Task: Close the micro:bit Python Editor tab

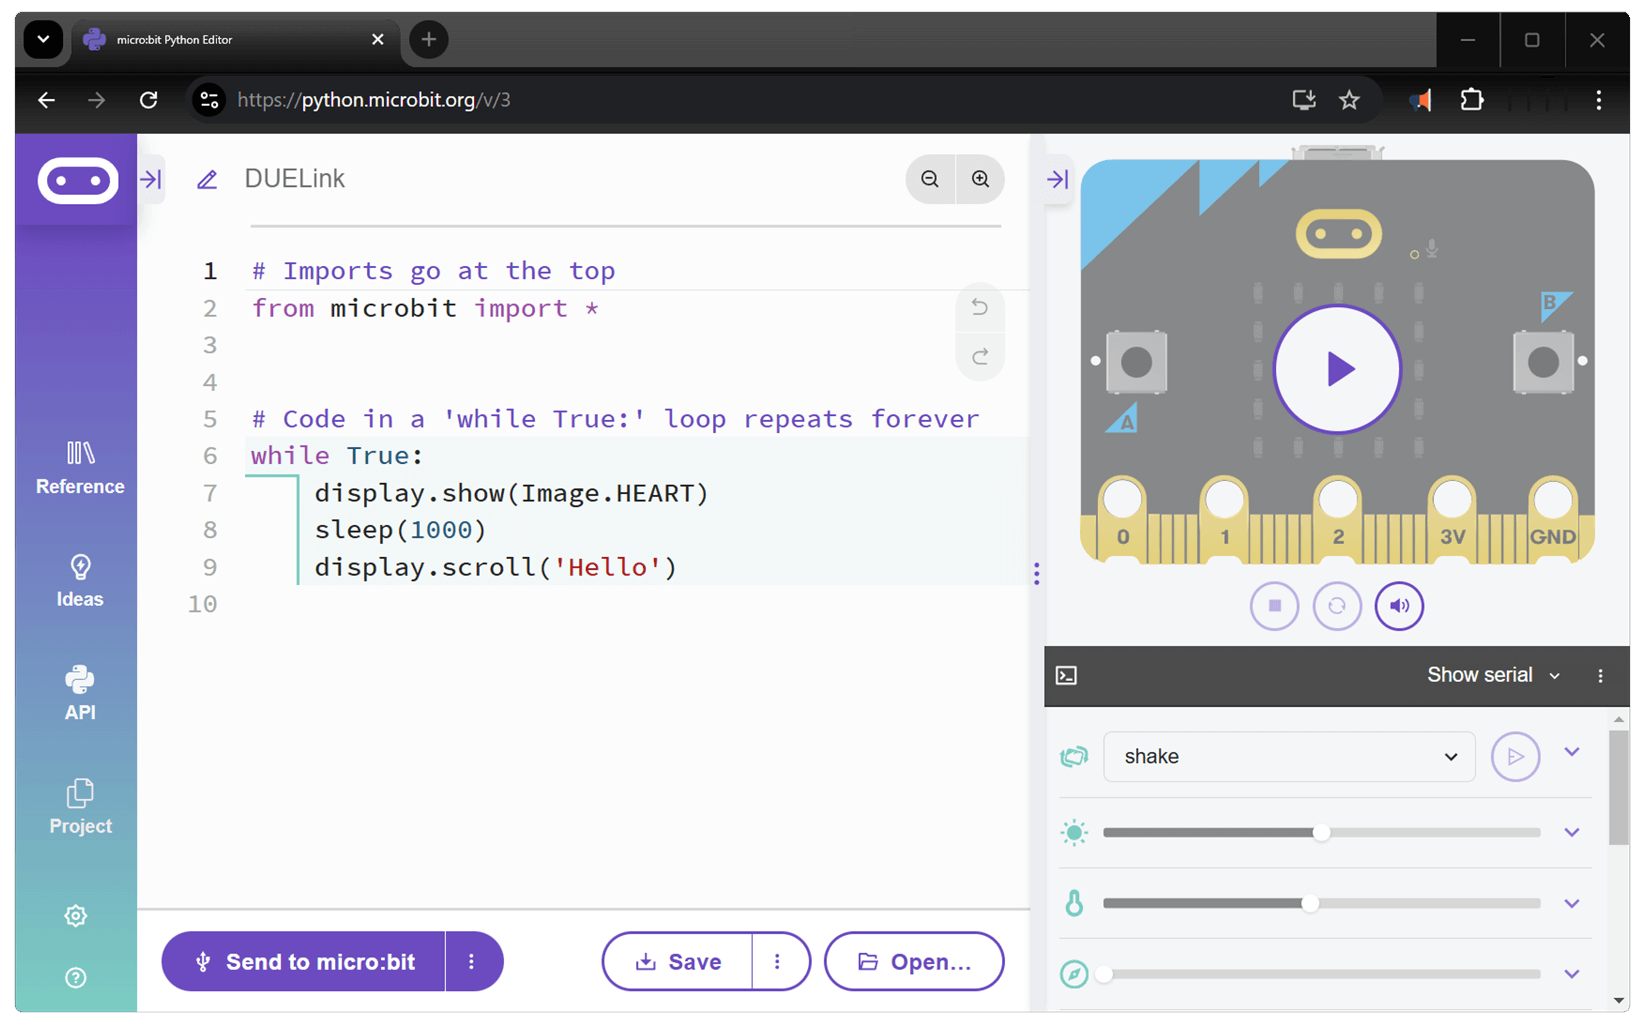Action: [377, 40]
